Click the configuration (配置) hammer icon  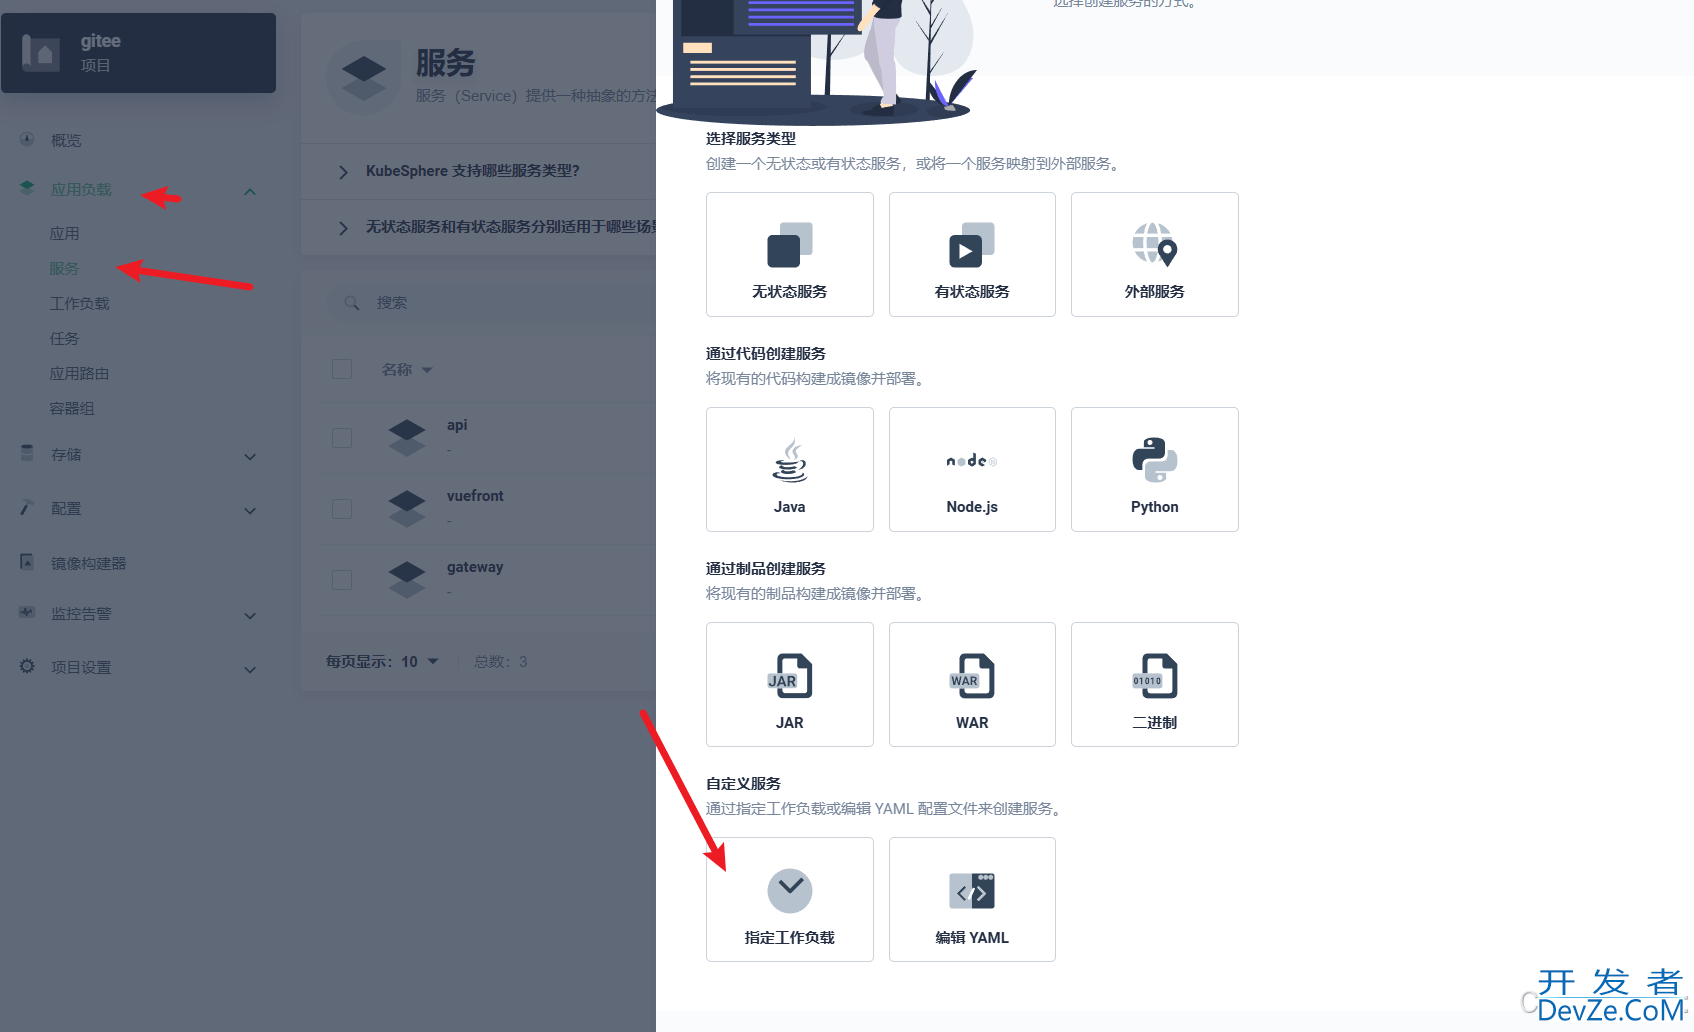(x=27, y=507)
